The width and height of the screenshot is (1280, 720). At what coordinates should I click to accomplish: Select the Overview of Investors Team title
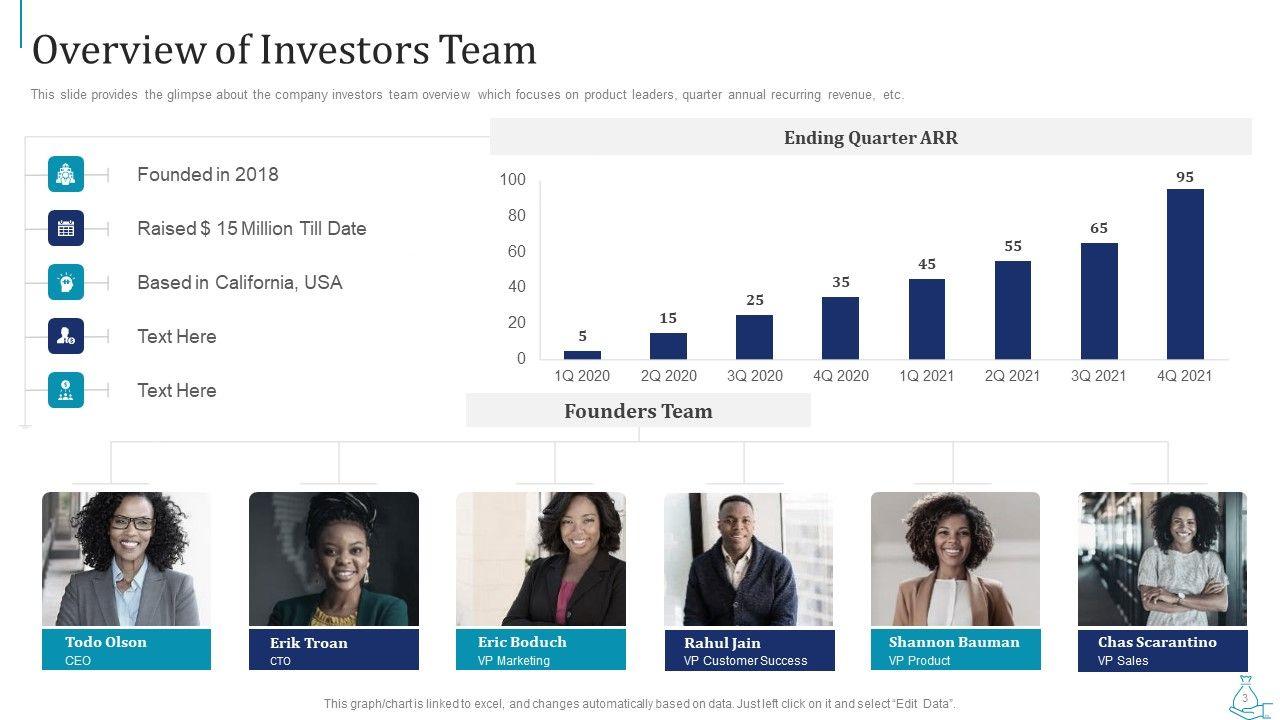pyautogui.click(x=285, y=50)
